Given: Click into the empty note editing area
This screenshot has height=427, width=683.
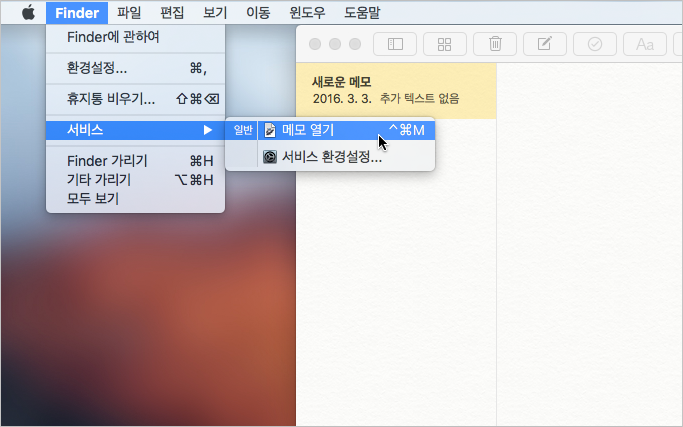Looking at the screenshot, I should 589,244.
